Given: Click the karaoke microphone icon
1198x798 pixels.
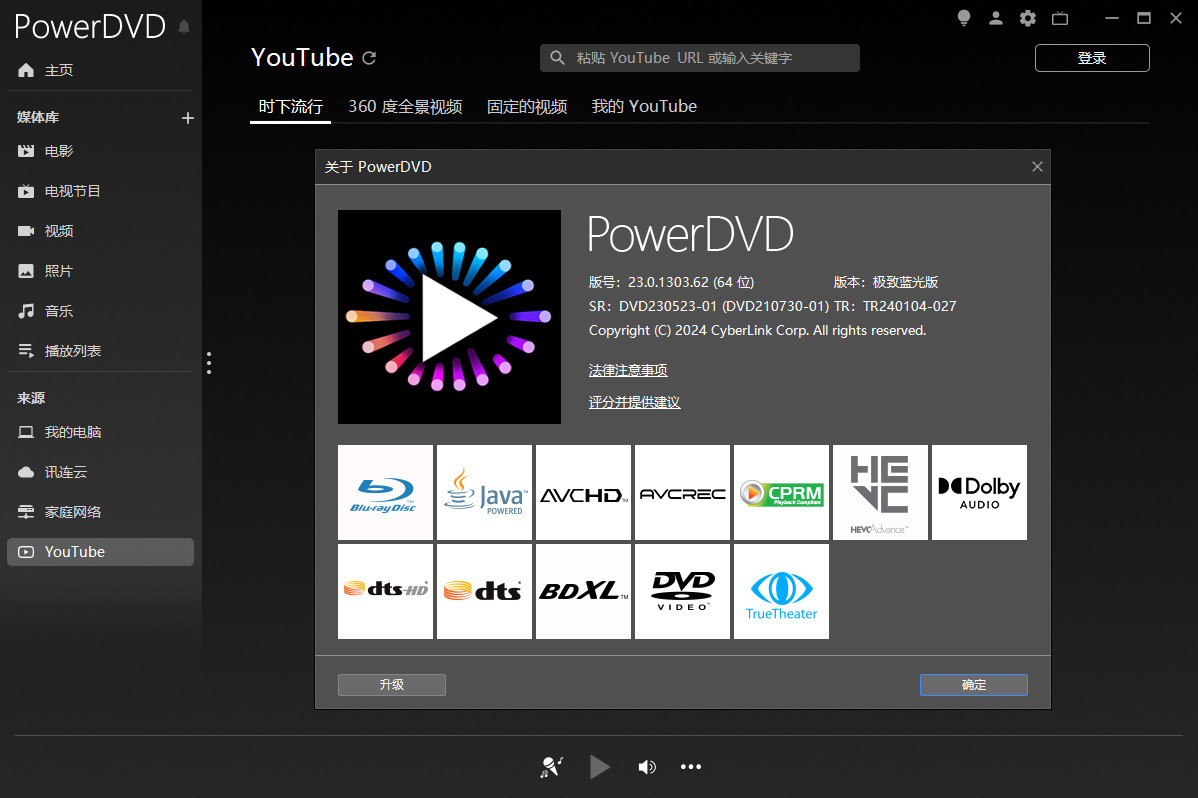Looking at the screenshot, I should 551,767.
